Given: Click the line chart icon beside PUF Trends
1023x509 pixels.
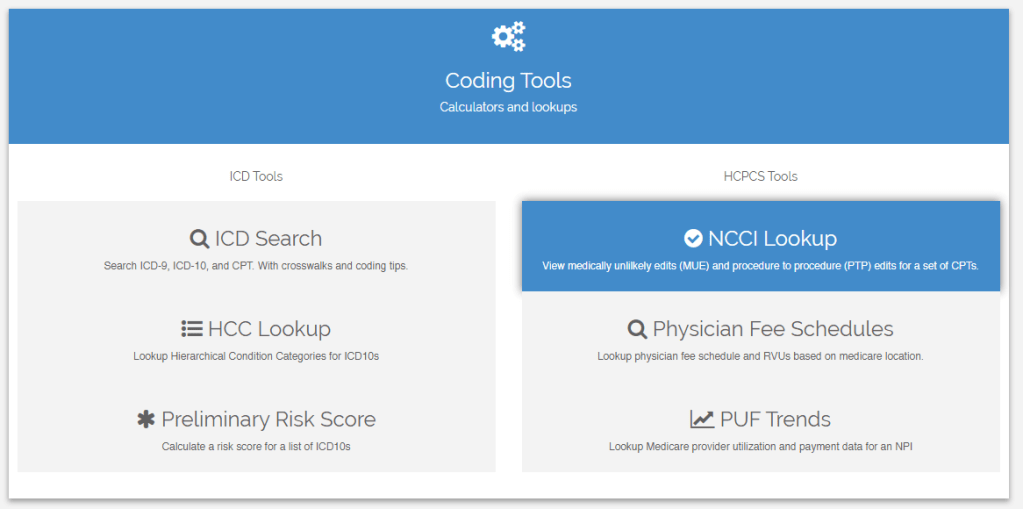Looking at the screenshot, I should (x=702, y=419).
